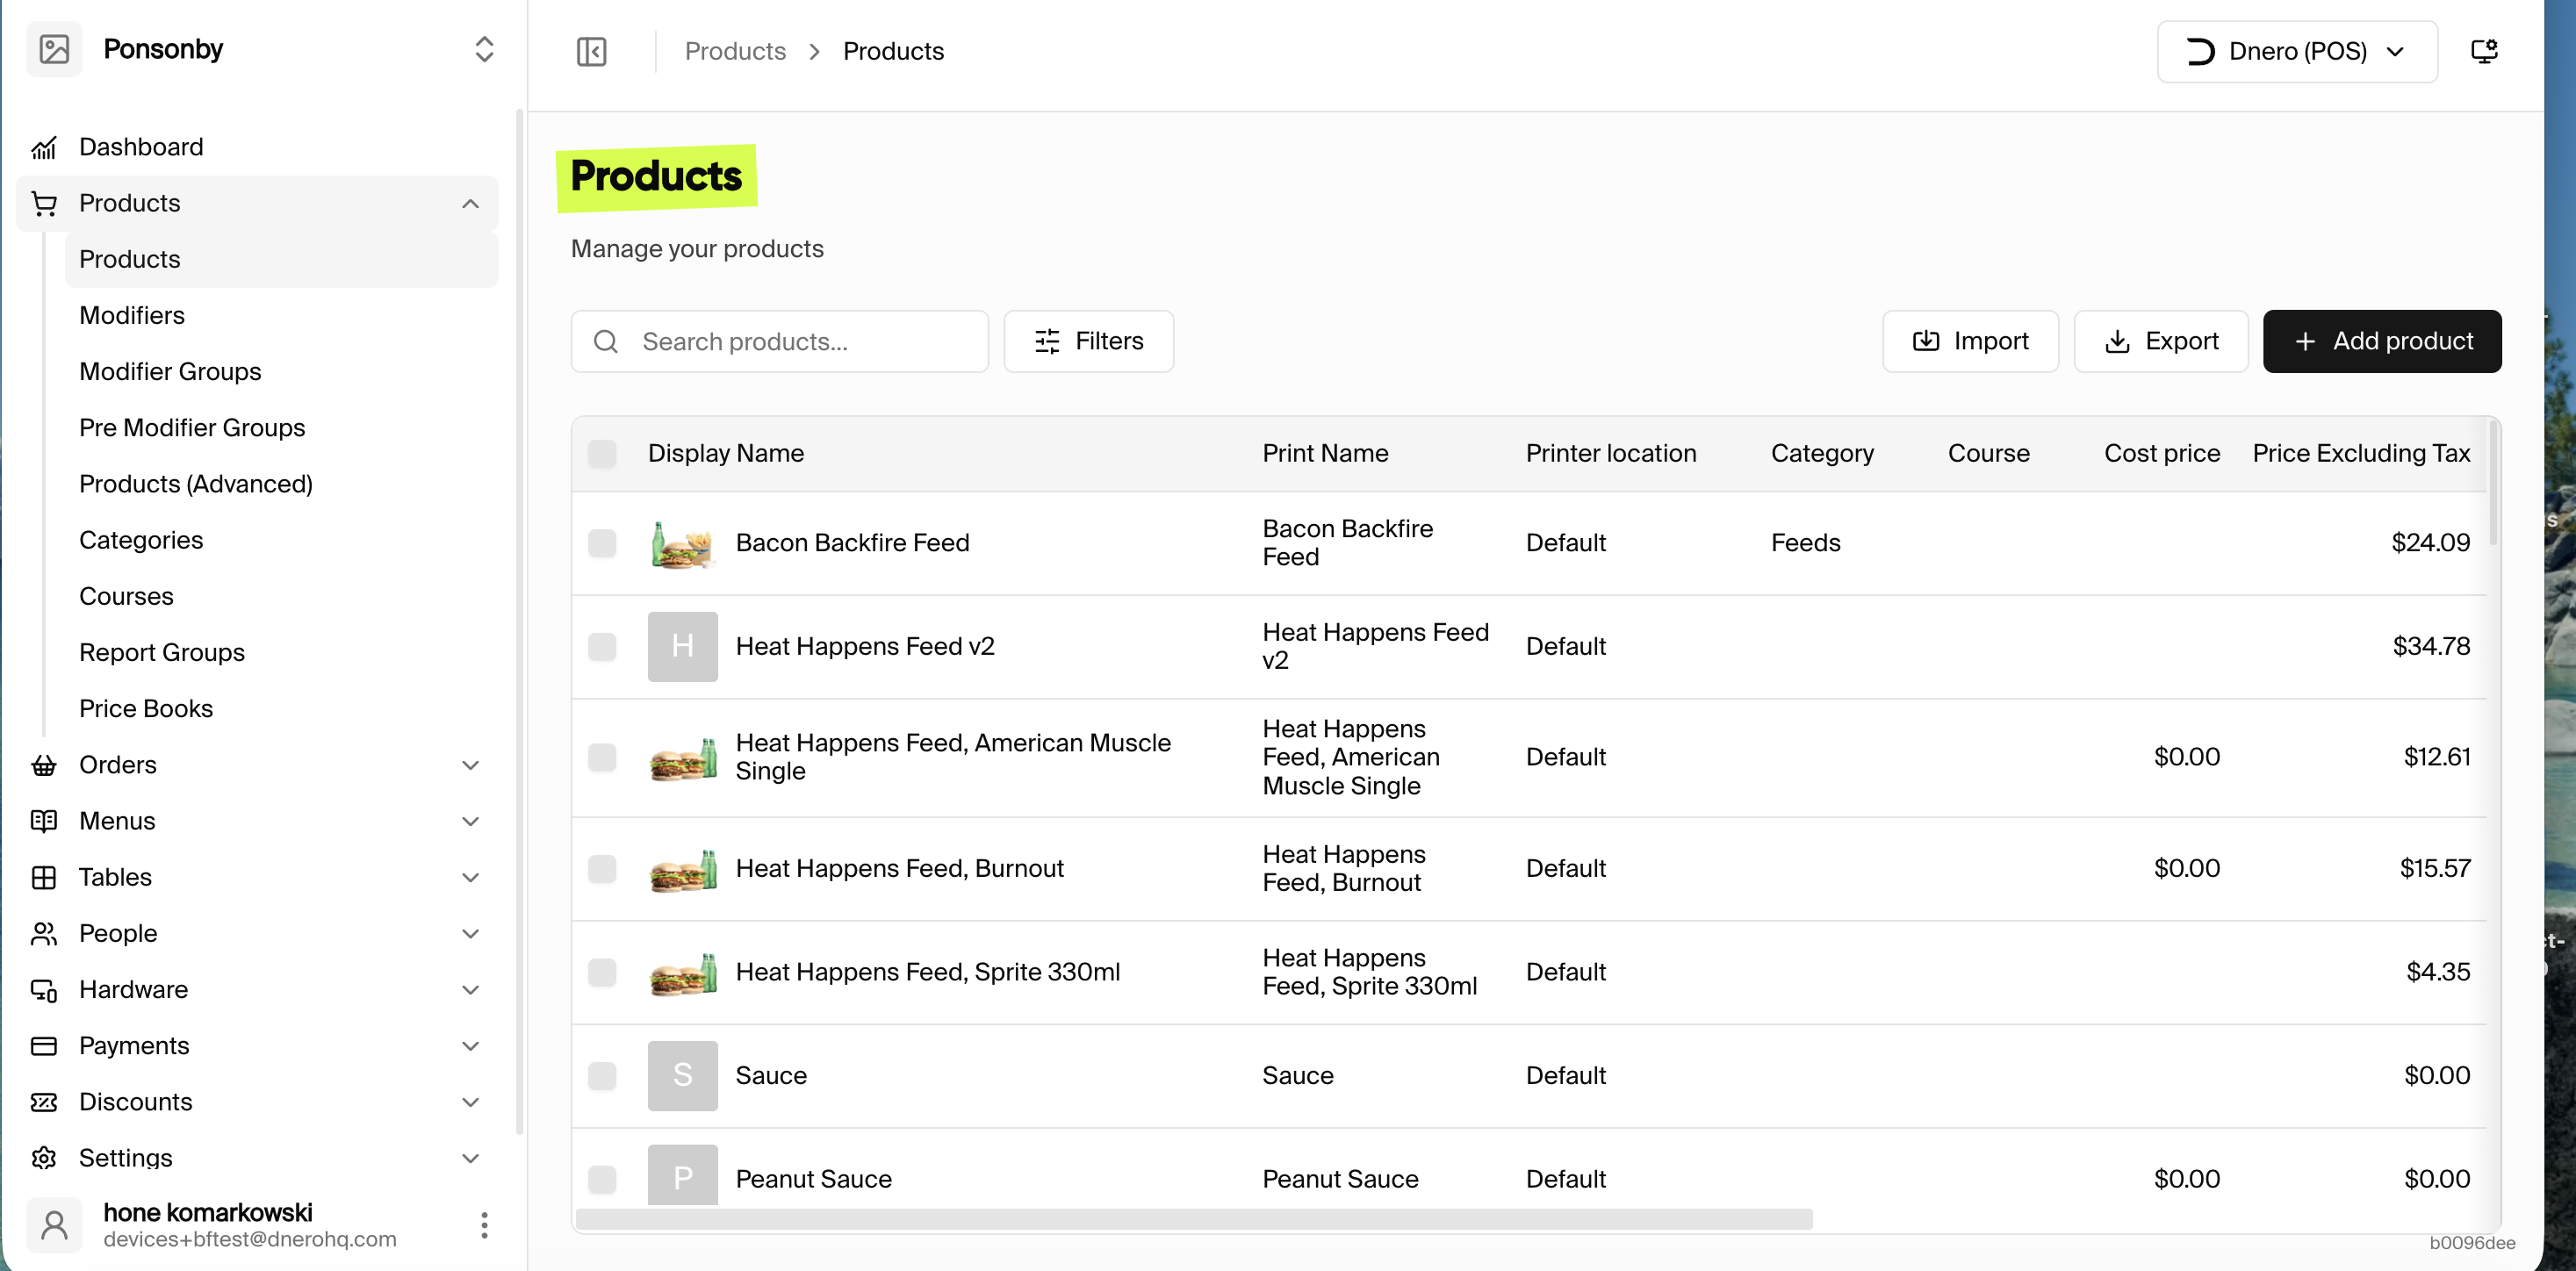The height and width of the screenshot is (1271, 2576).
Task: Click the Import button
Action: point(1970,341)
